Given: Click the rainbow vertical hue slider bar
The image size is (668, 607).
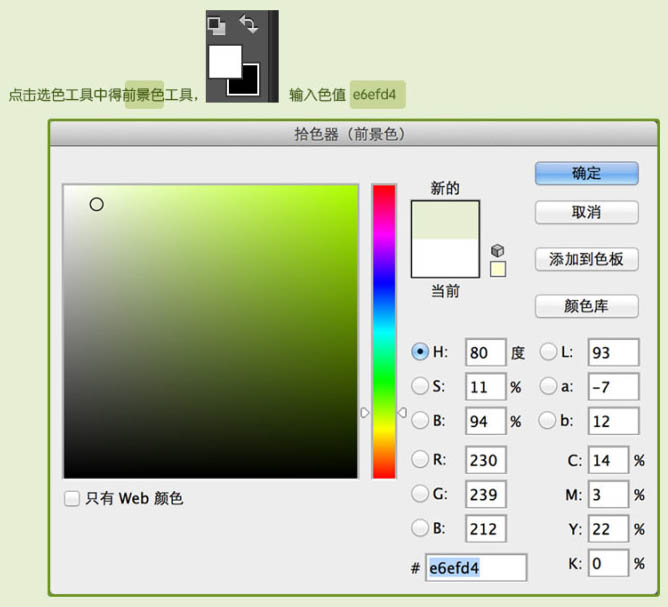Looking at the screenshot, I should click(x=384, y=331).
